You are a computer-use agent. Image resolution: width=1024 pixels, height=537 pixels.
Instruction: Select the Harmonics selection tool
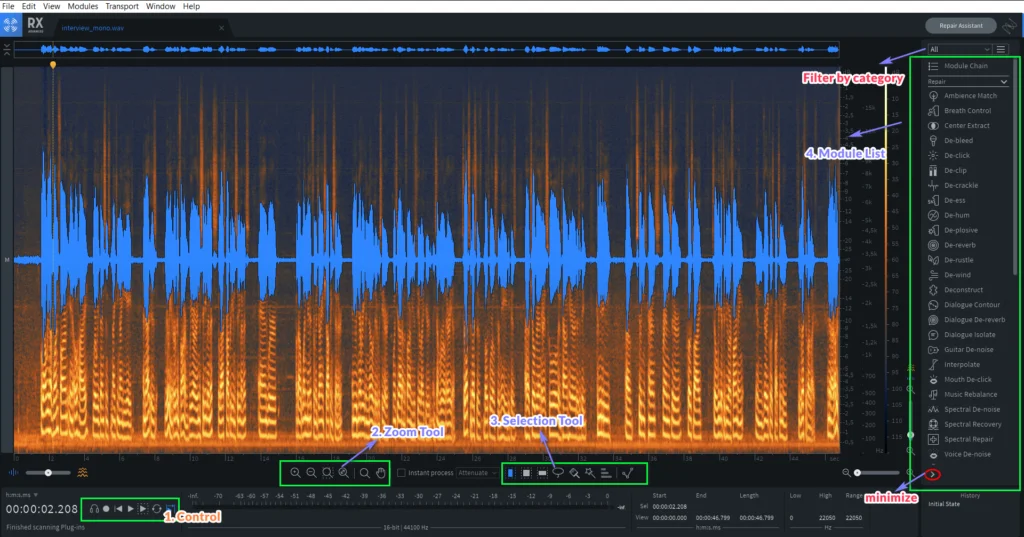606,473
